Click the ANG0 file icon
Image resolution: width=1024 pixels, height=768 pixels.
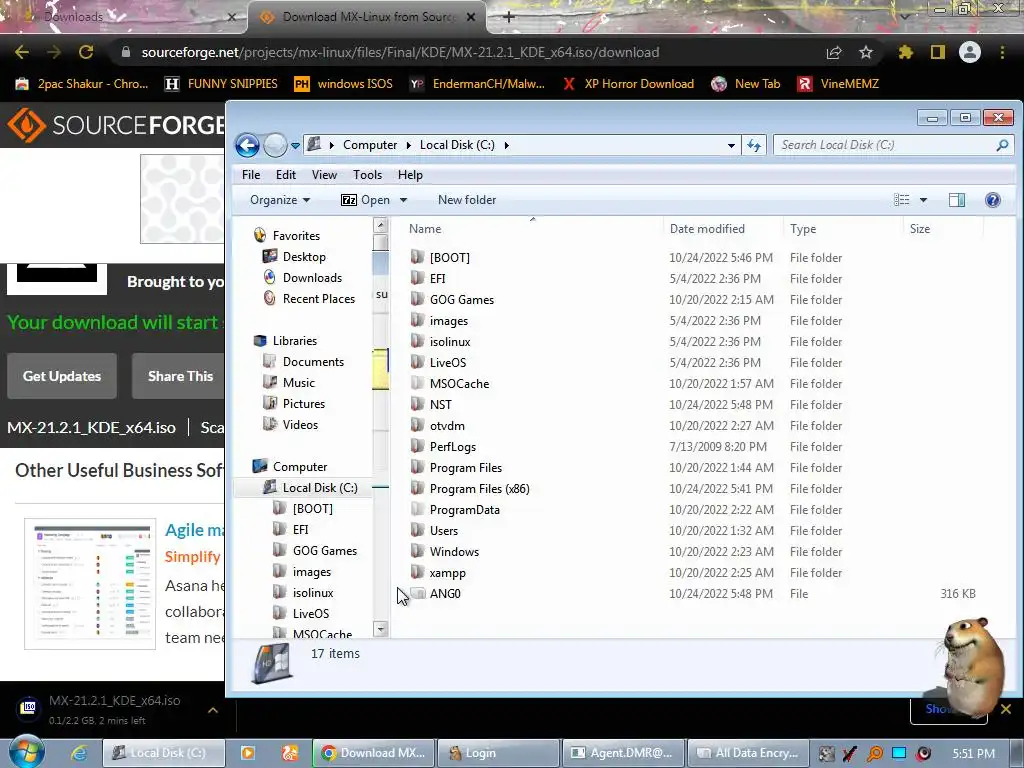coord(417,593)
